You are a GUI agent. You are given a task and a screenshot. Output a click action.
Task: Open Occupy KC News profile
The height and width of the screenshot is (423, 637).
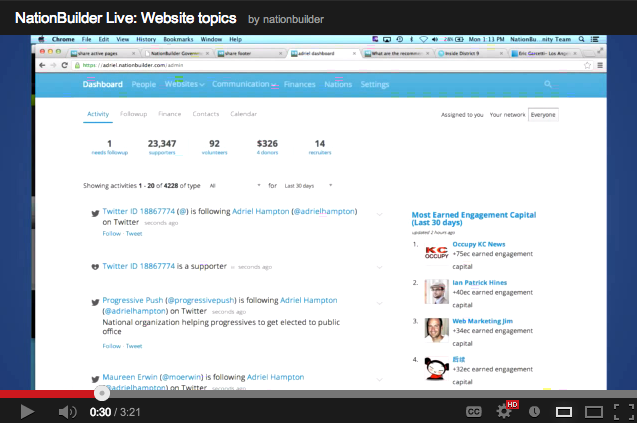[x=479, y=244]
